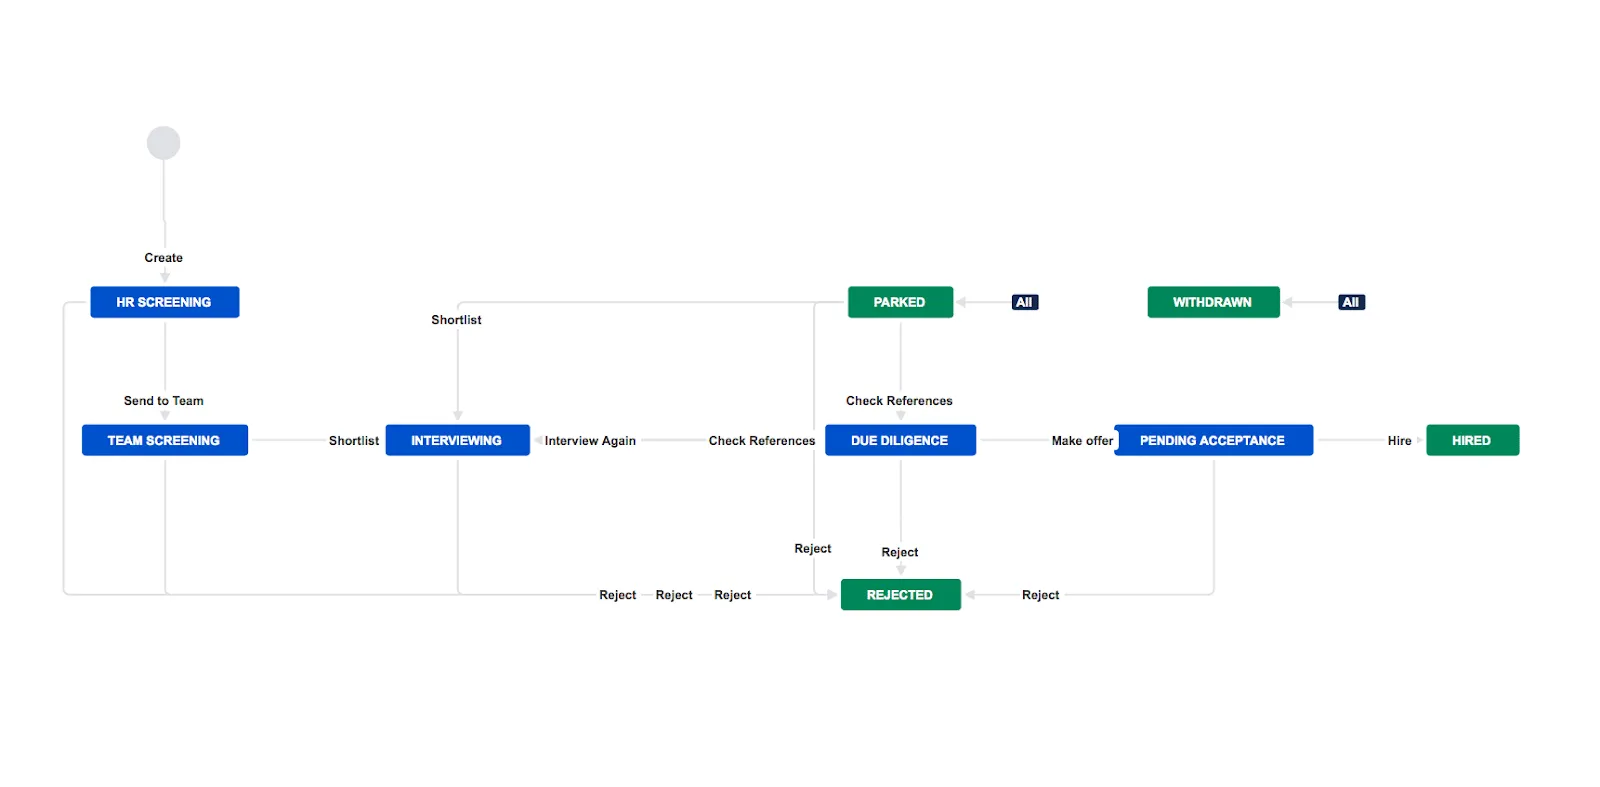Click the PENDING ACCEPTANCE status box
The width and height of the screenshot is (1600, 787).
tap(1212, 440)
